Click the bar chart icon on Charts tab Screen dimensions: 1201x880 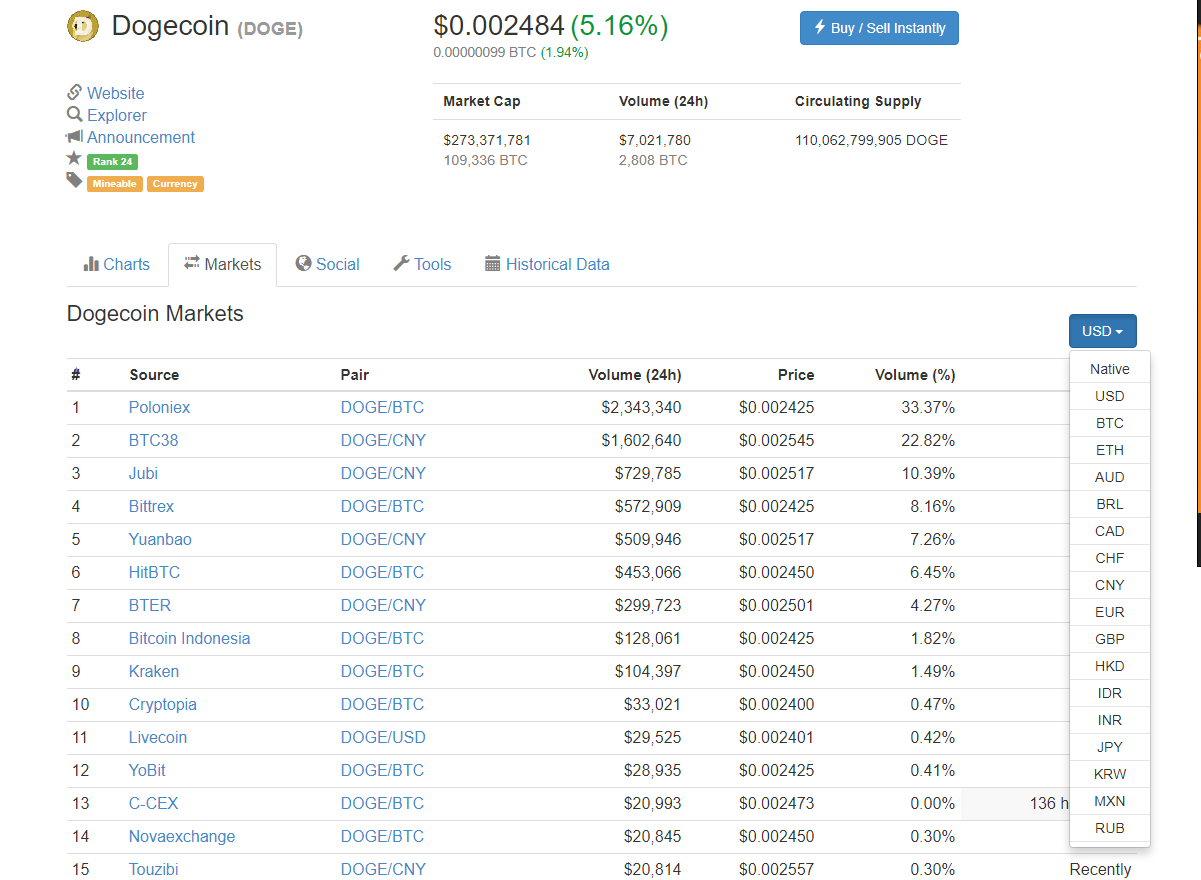(x=91, y=264)
